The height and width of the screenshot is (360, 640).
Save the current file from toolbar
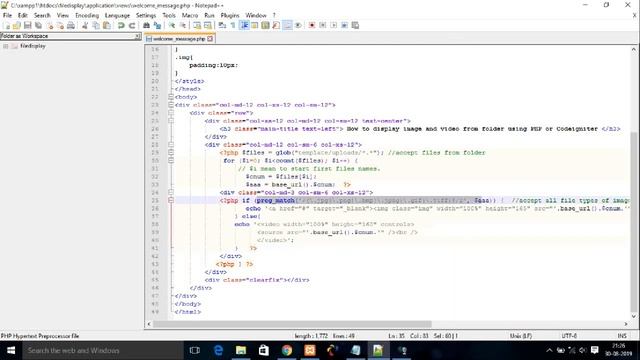(x=27, y=25)
